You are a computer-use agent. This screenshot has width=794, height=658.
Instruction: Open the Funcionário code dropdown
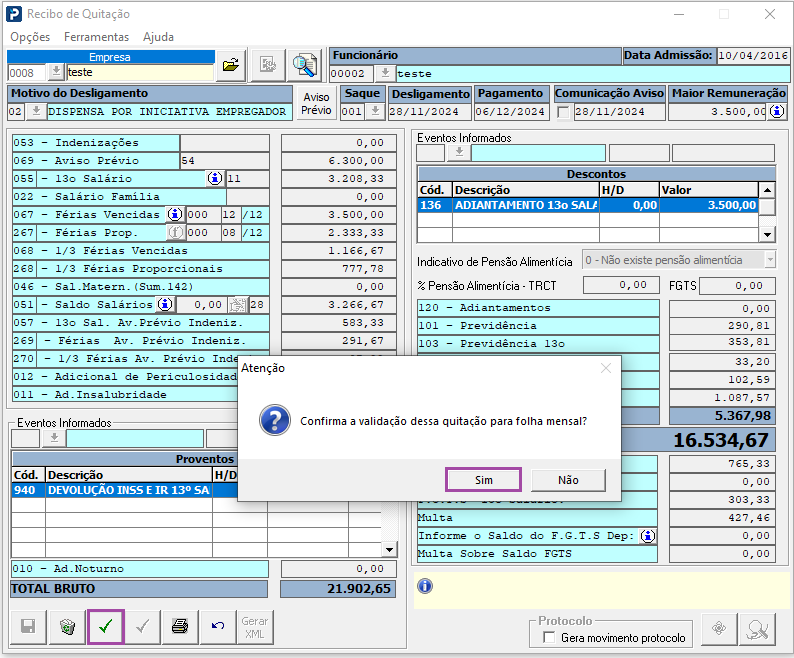click(385, 74)
